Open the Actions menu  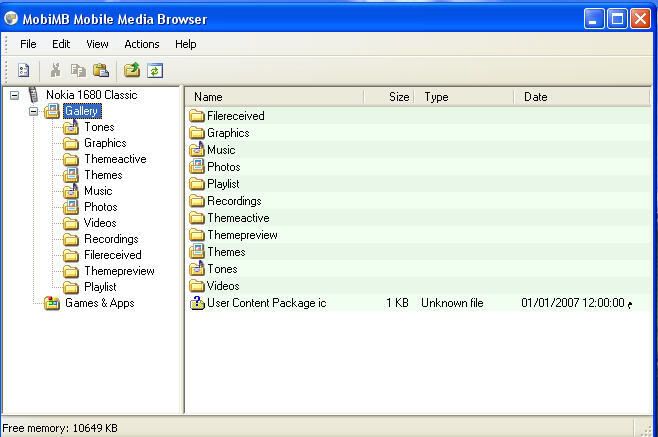click(x=142, y=44)
